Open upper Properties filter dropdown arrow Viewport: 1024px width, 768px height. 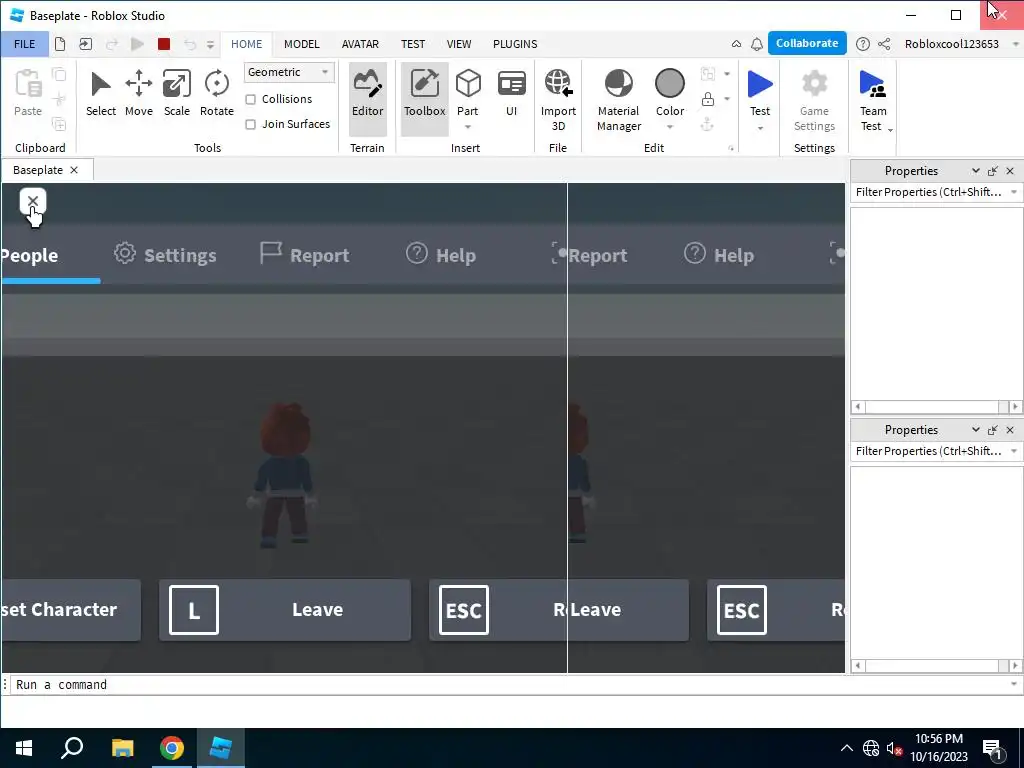1014,192
